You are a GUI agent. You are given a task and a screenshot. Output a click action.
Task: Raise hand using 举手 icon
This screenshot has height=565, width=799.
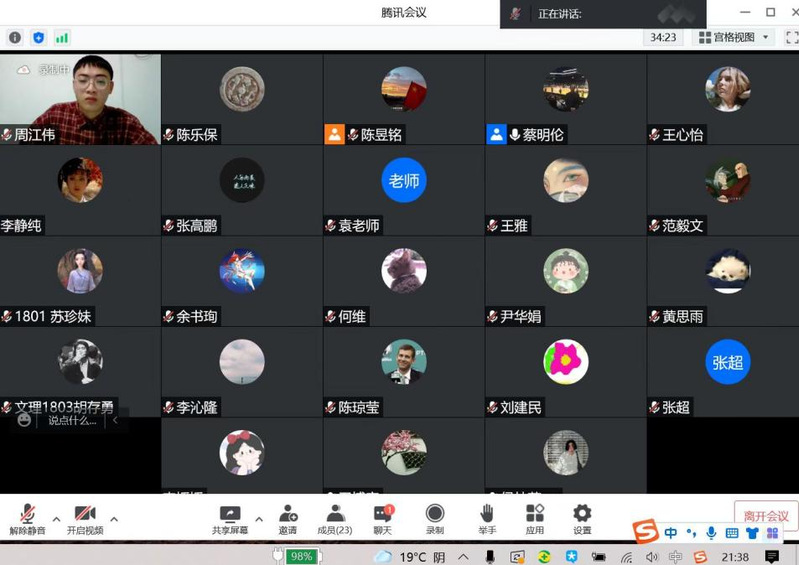click(486, 514)
